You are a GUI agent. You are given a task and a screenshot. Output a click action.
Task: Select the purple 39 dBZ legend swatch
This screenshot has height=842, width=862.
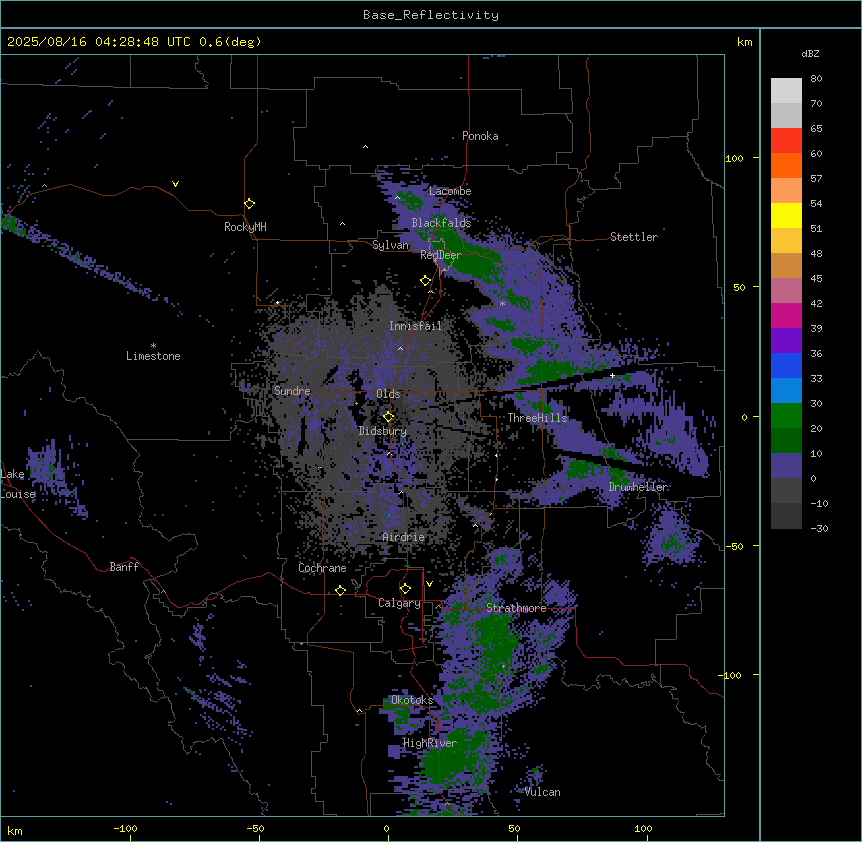pos(786,341)
